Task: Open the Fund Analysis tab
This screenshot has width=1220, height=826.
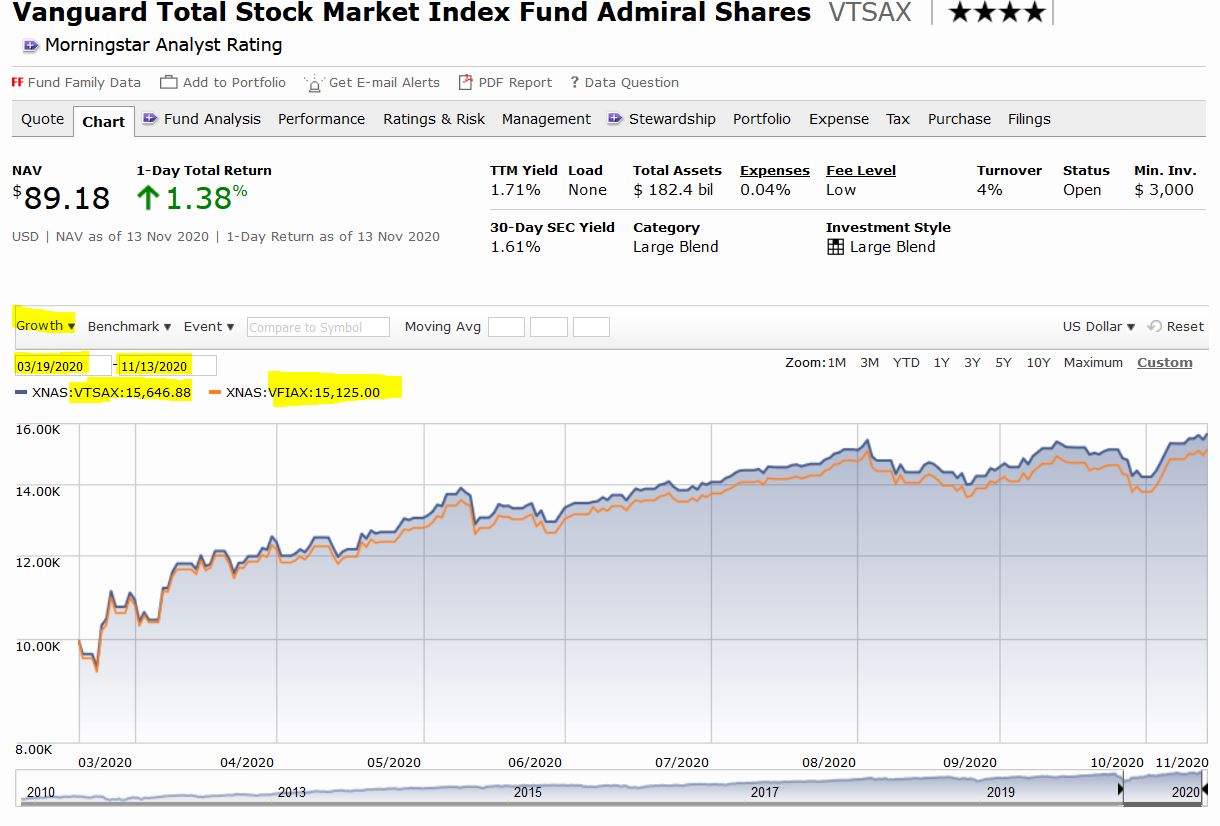Action: pyautogui.click(x=212, y=119)
